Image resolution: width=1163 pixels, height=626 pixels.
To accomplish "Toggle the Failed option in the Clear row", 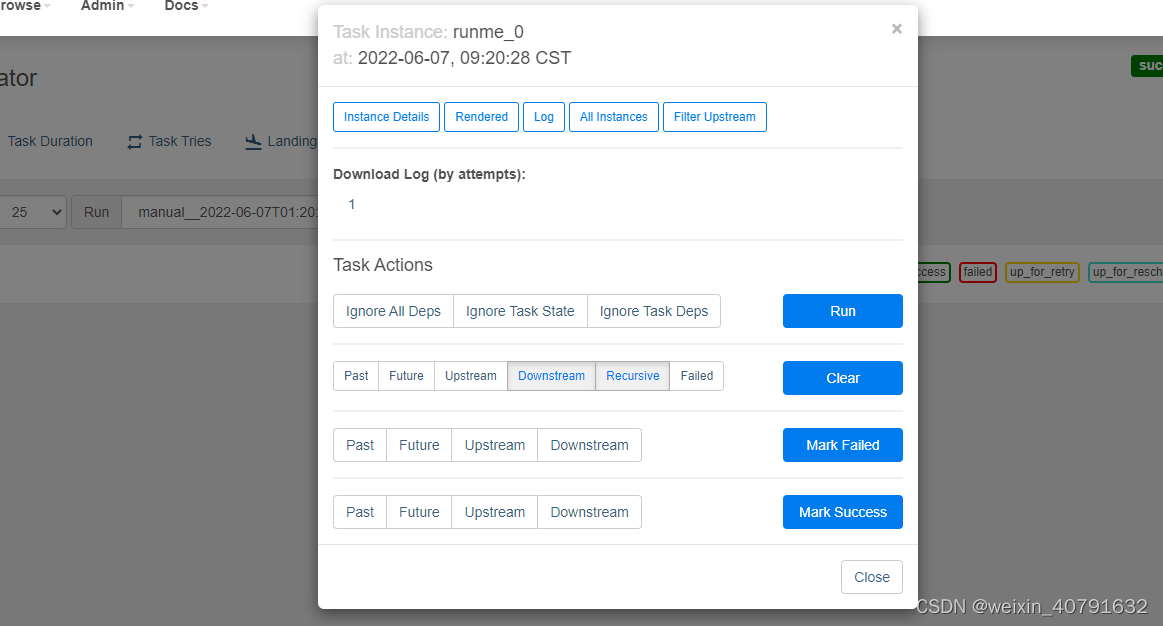I will pos(696,376).
